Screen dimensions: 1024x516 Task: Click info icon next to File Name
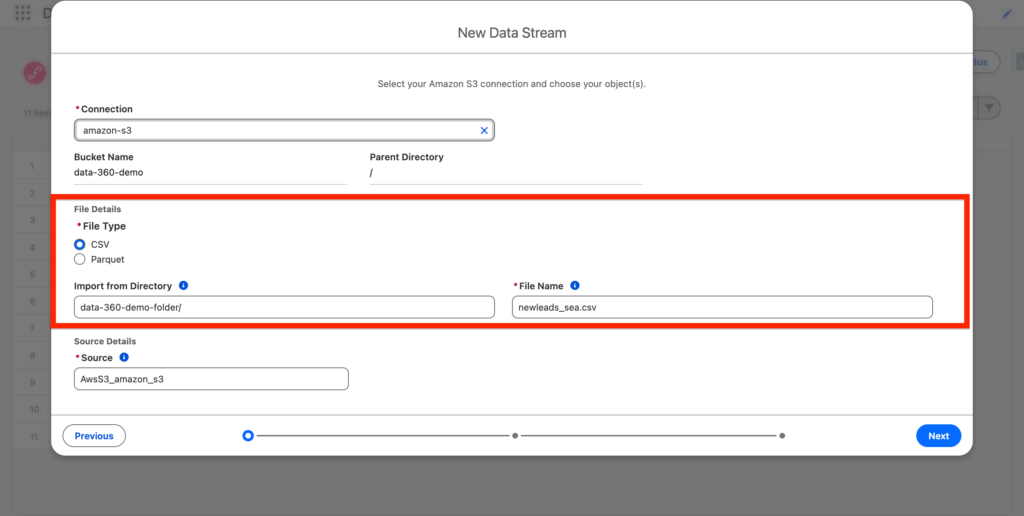[575, 286]
